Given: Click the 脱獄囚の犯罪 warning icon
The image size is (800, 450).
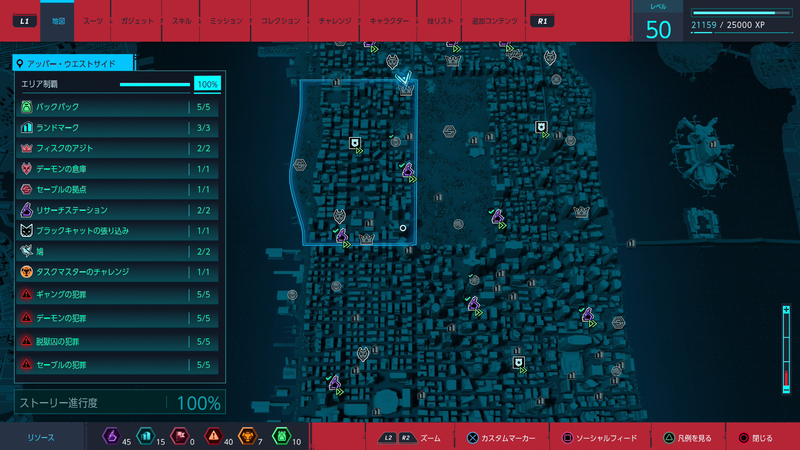Looking at the screenshot, I should (27, 341).
